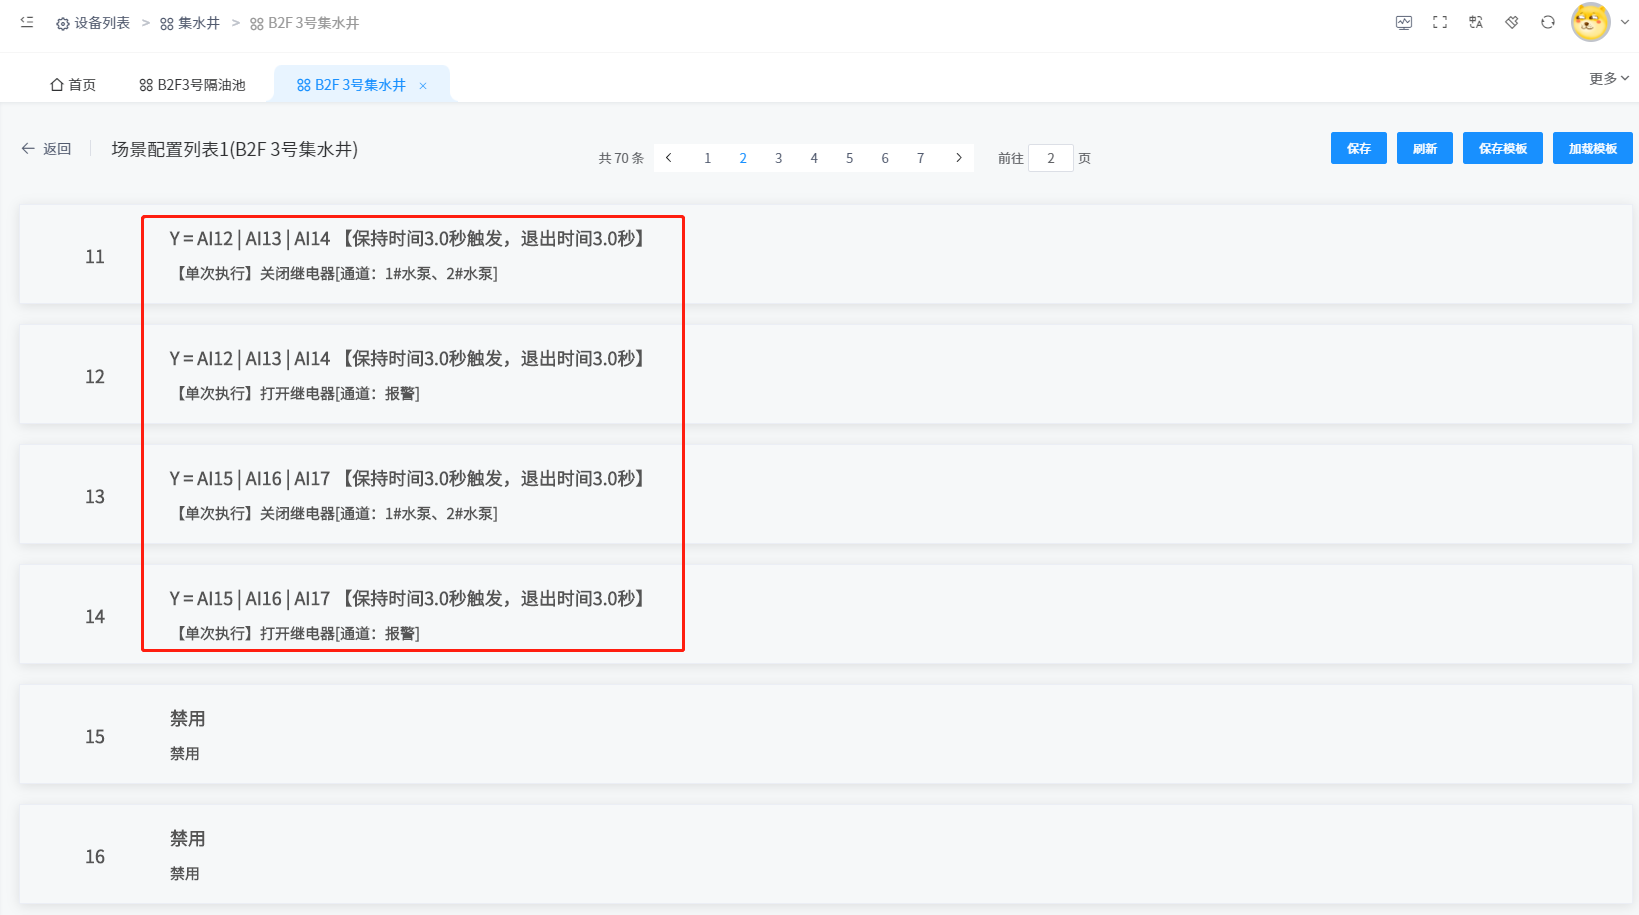Toggle fullscreen mode icon
Viewport: 1639px width, 915px height.
(1440, 22)
